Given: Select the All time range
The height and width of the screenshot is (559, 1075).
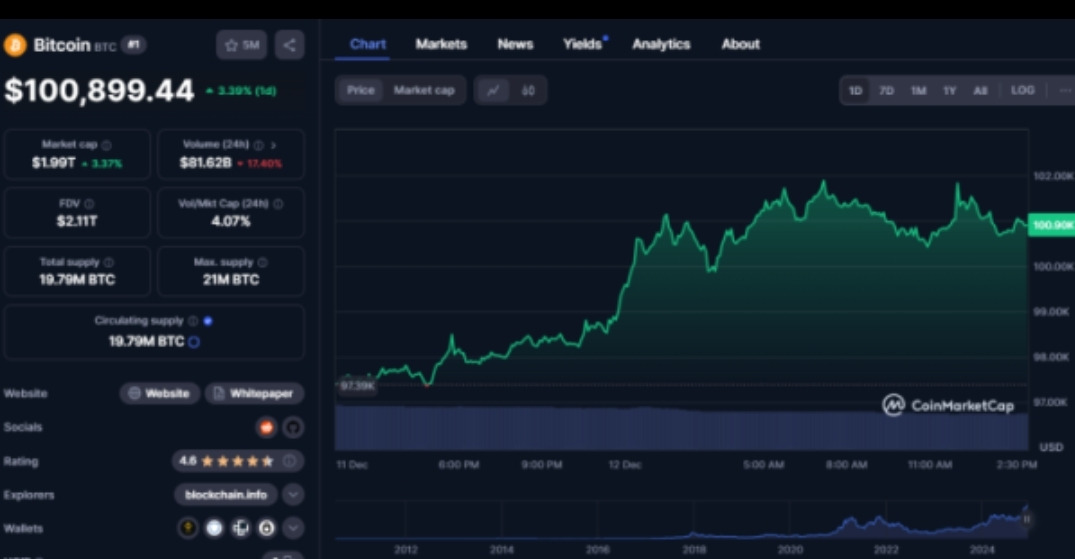Looking at the screenshot, I should pos(980,90).
